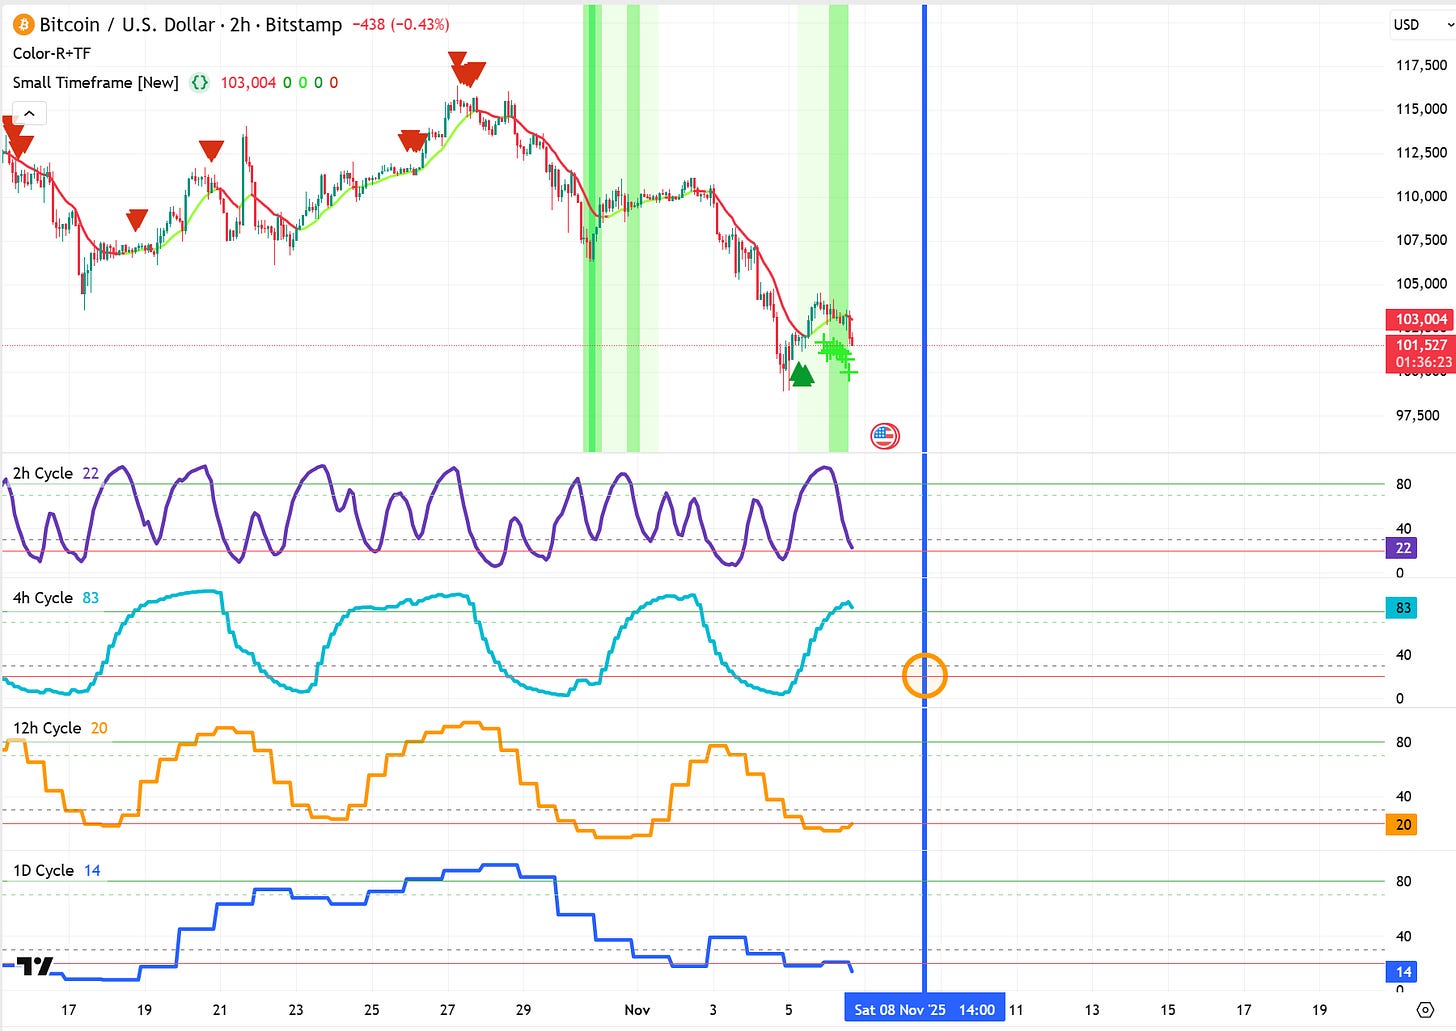This screenshot has height=1031, width=1456.
Task: Click the red down-arrow signal near Oct 21
Action: 211,151
